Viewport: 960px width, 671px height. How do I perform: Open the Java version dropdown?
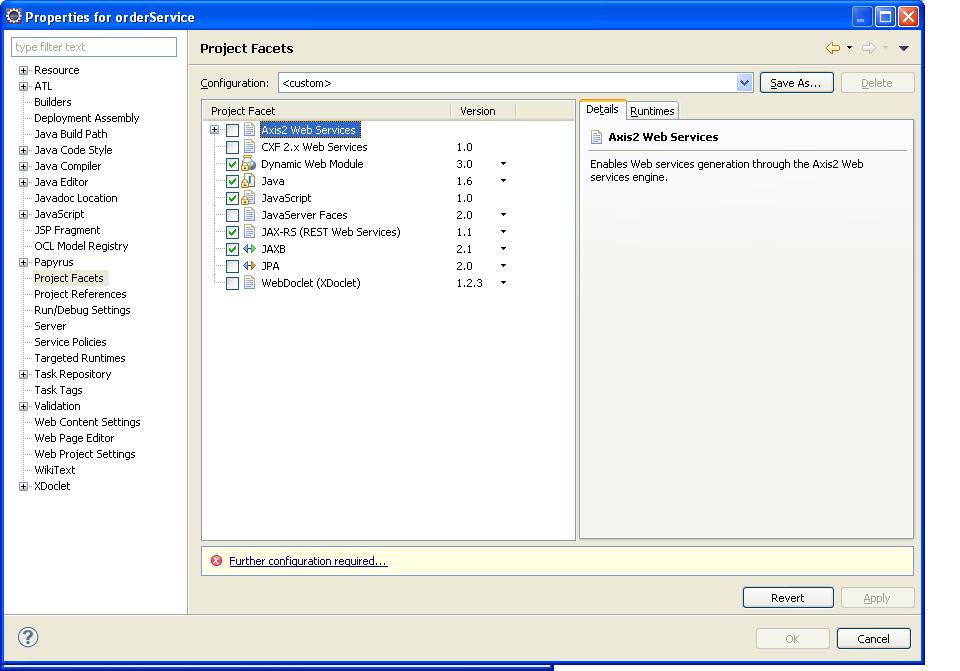[503, 181]
